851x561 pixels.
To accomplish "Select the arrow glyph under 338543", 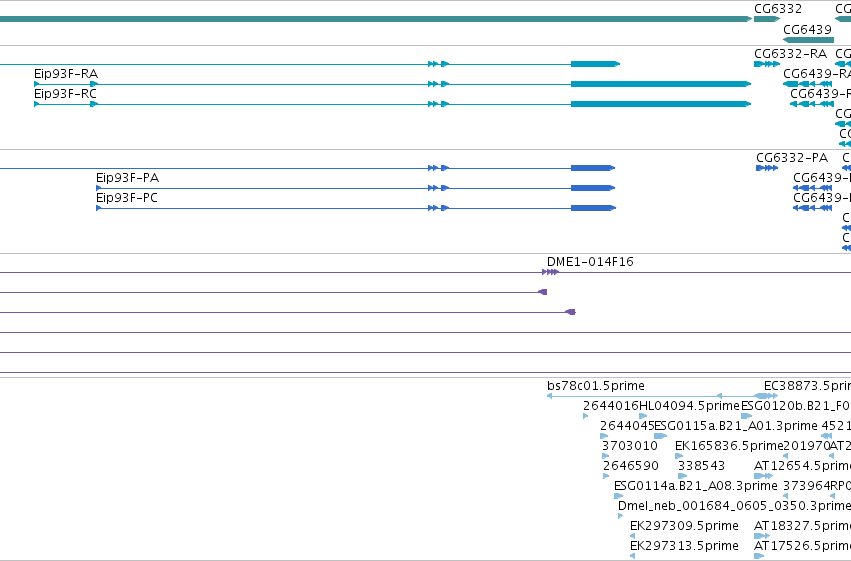I will [682, 476].
